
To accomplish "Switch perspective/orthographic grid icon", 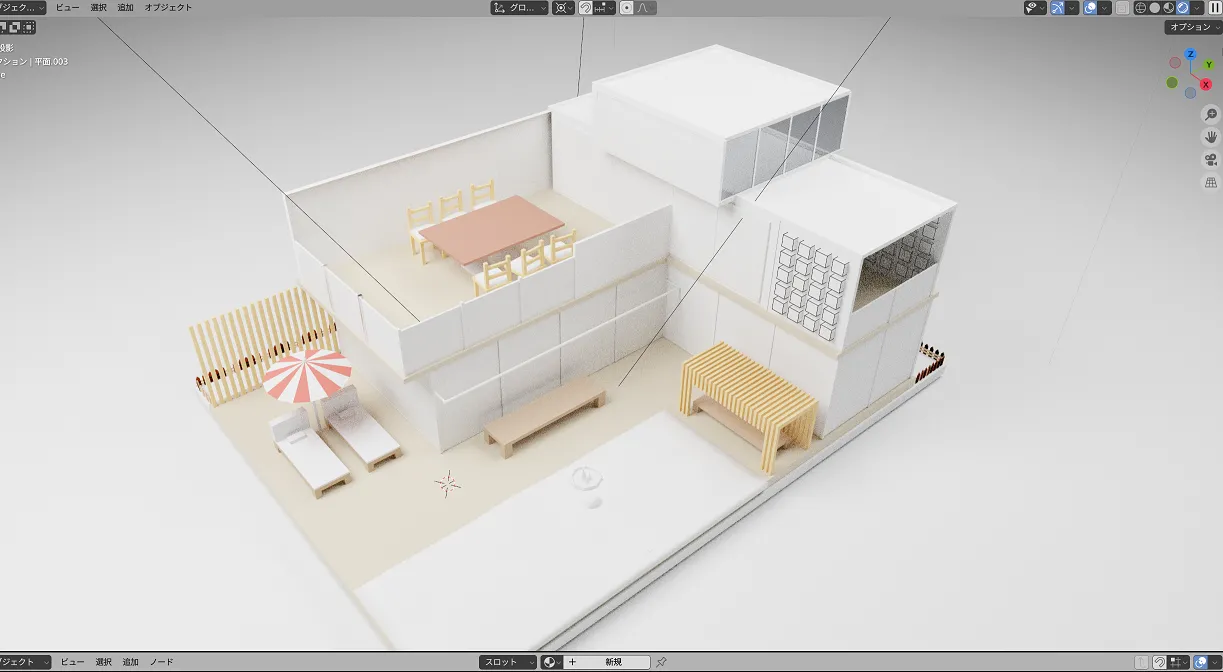I will pos(1211,183).
